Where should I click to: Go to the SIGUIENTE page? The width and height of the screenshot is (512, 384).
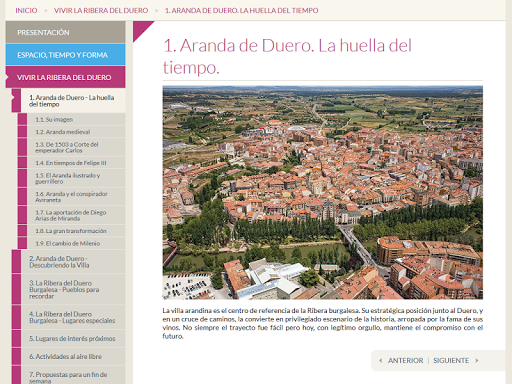451,360
